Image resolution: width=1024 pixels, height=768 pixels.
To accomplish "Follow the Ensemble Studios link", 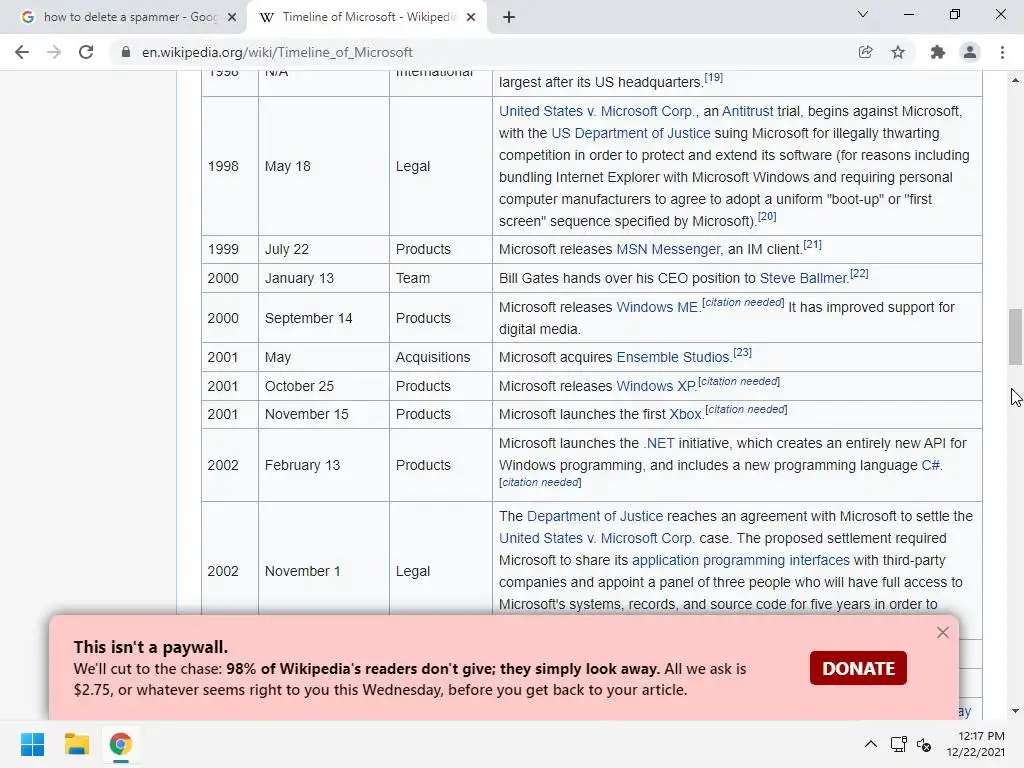I will pyautogui.click(x=673, y=357).
